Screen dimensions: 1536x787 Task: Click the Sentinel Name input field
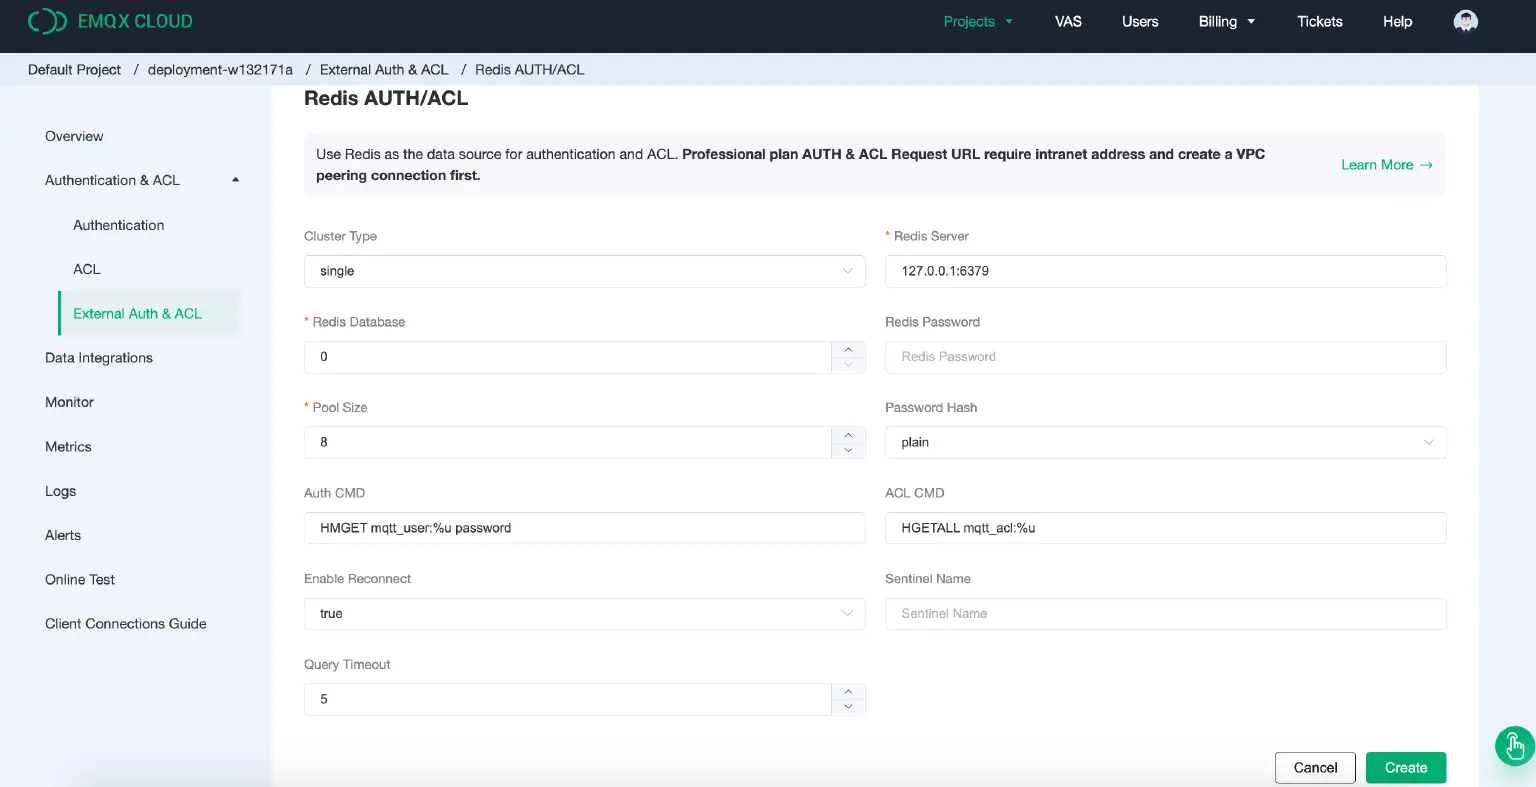click(1165, 614)
